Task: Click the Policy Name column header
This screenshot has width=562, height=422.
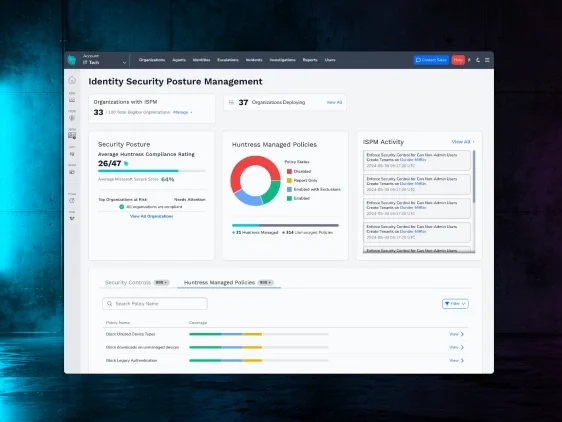Action: (118, 323)
